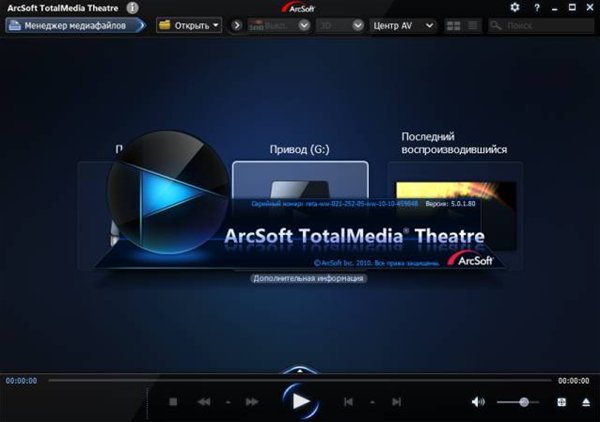Click the Поиск search field
Screen dimensions: 600x422
click(541, 26)
